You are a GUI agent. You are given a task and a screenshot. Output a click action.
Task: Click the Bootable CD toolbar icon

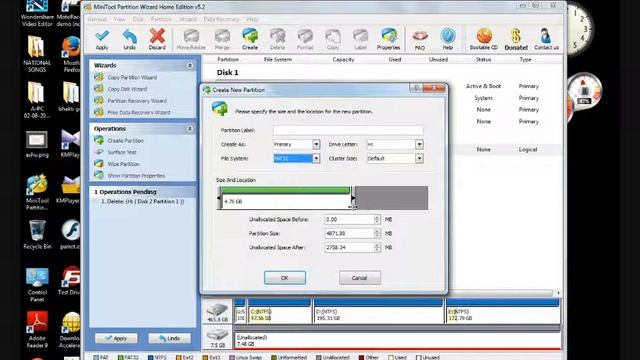(484, 40)
